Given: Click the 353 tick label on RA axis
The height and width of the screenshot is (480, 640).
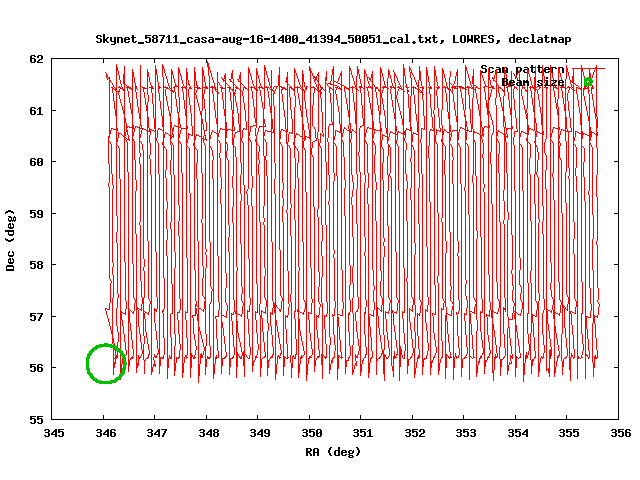Looking at the screenshot, I should click(466, 433).
